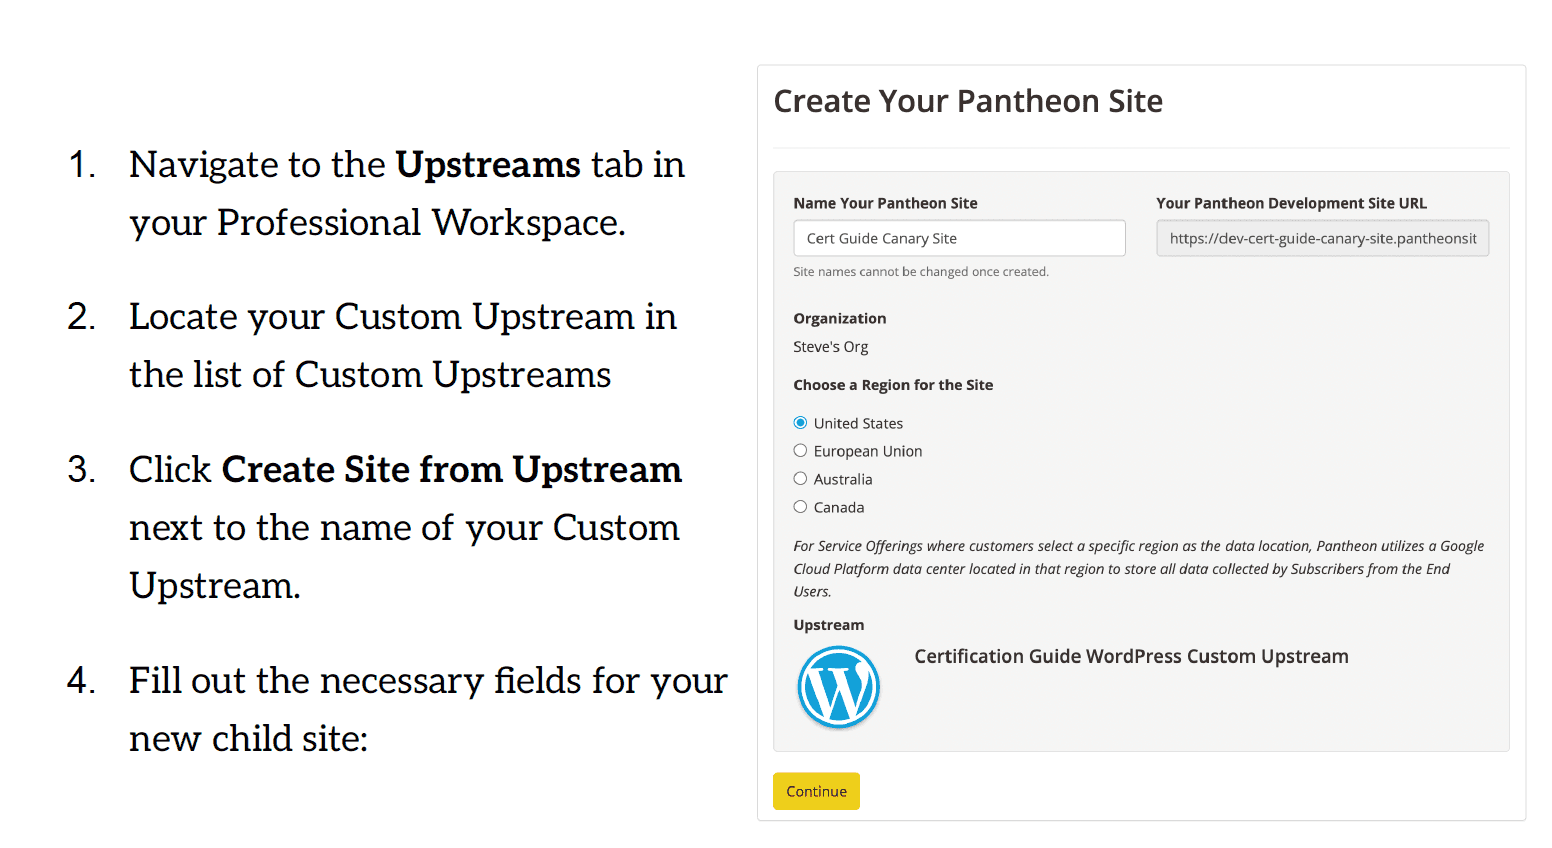Image resolution: width=1552 pixels, height=848 pixels.
Task: Click the data location disclaimer text
Action: click(x=1138, y=568)
